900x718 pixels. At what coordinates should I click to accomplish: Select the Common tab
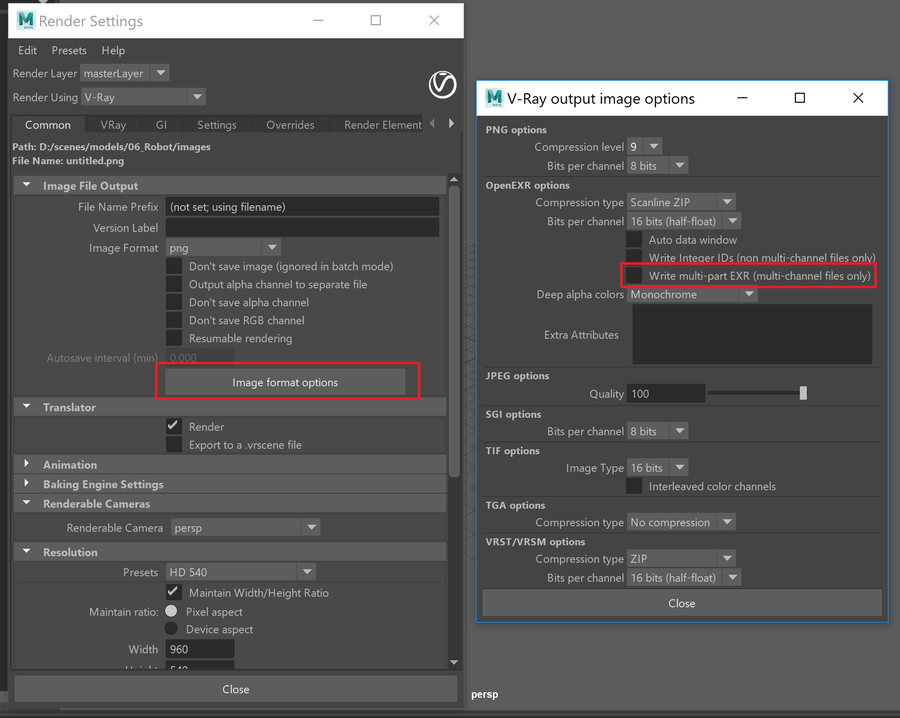(x=48, y=125)
